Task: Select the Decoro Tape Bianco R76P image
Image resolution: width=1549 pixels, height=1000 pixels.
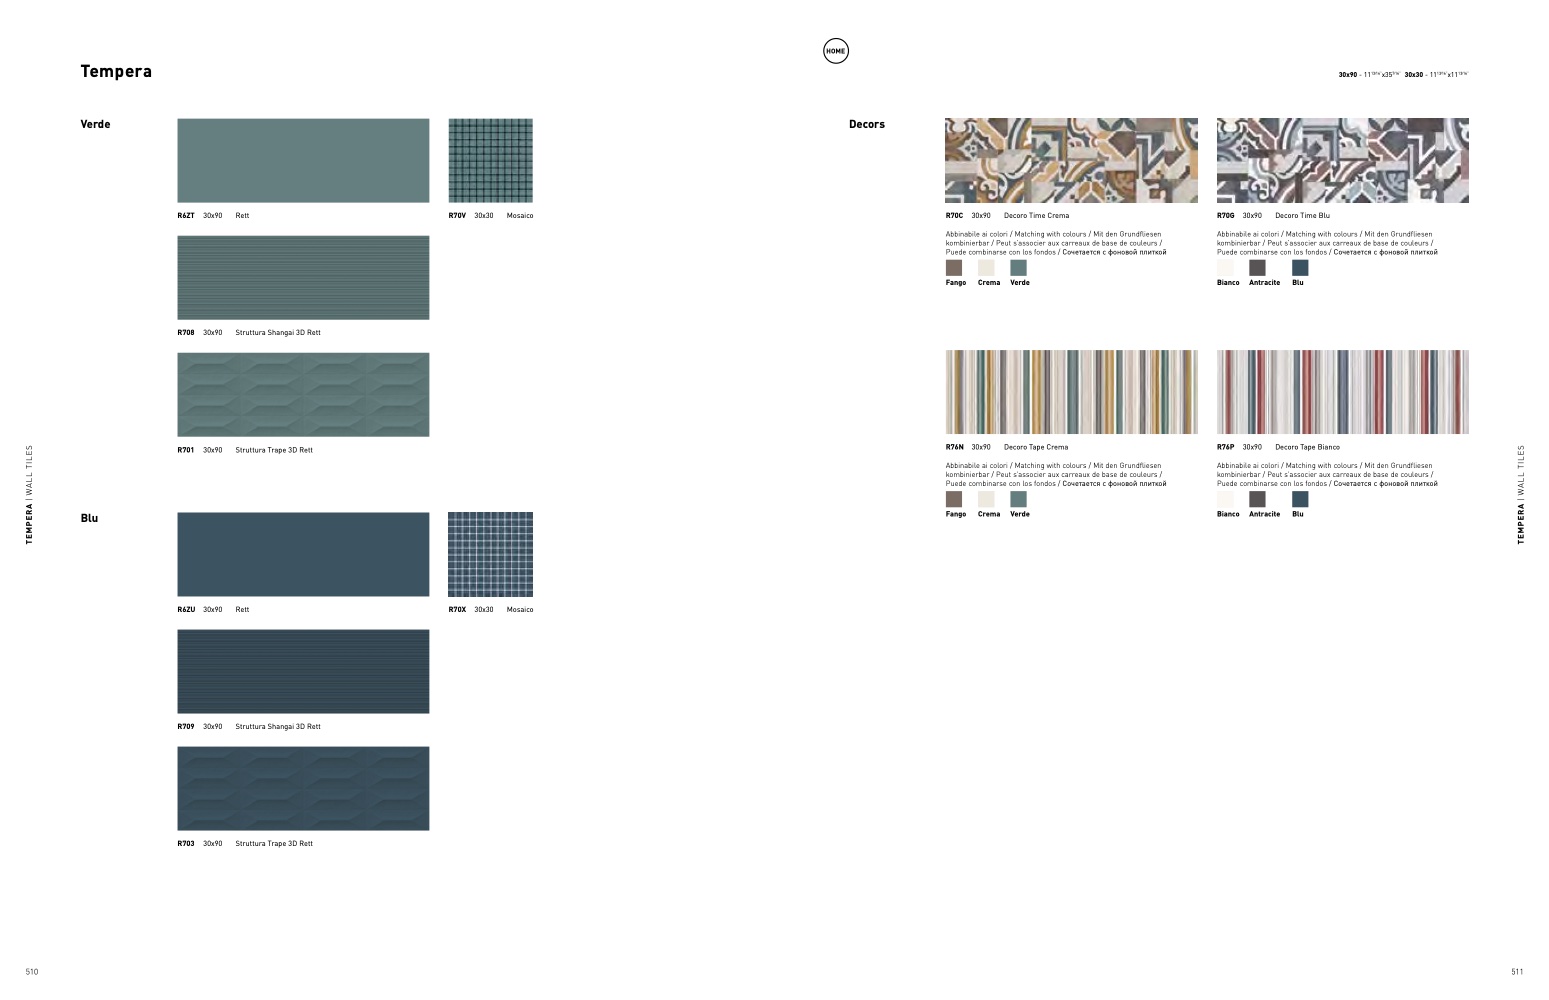Action: click(1342, 392)
